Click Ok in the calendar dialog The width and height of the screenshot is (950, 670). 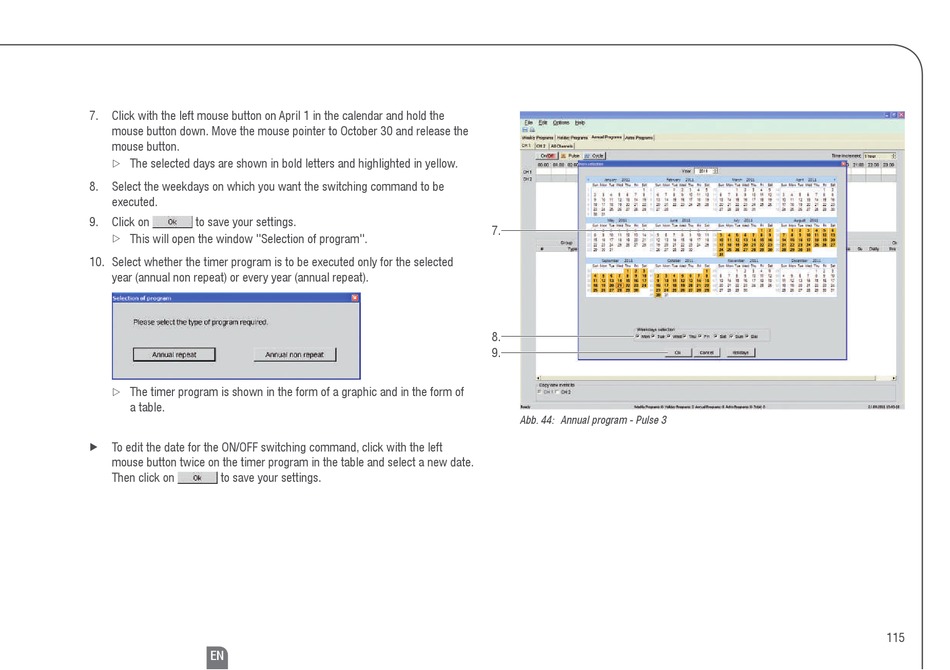pos(678,353)
